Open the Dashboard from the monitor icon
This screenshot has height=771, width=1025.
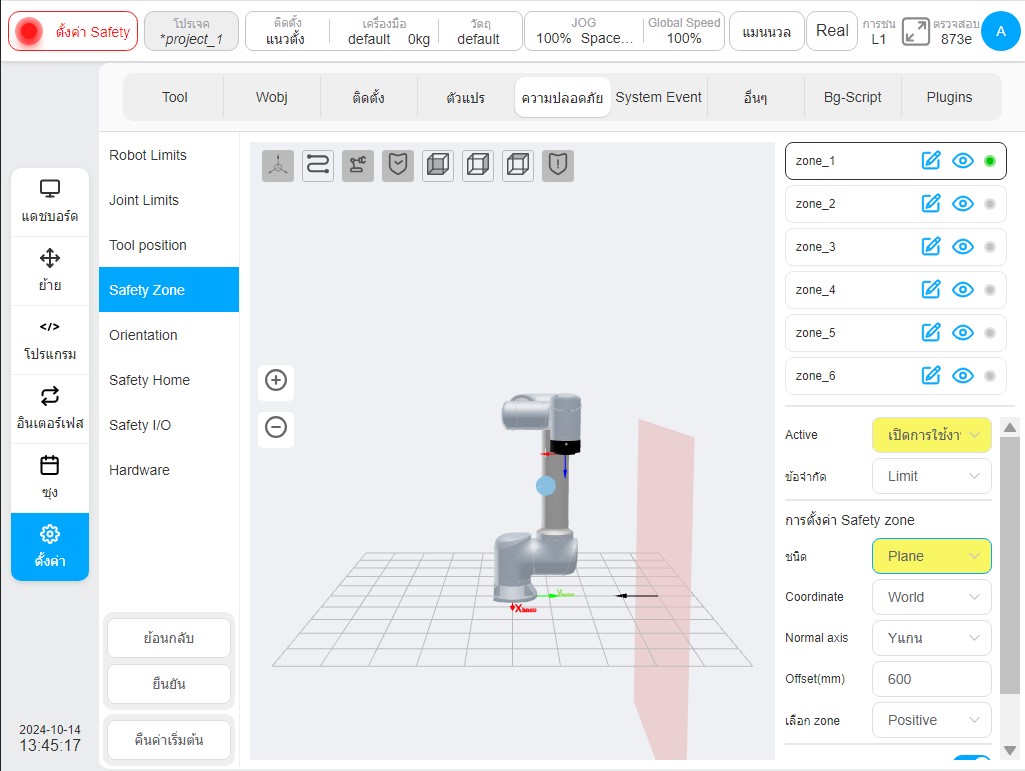[50, 201]
